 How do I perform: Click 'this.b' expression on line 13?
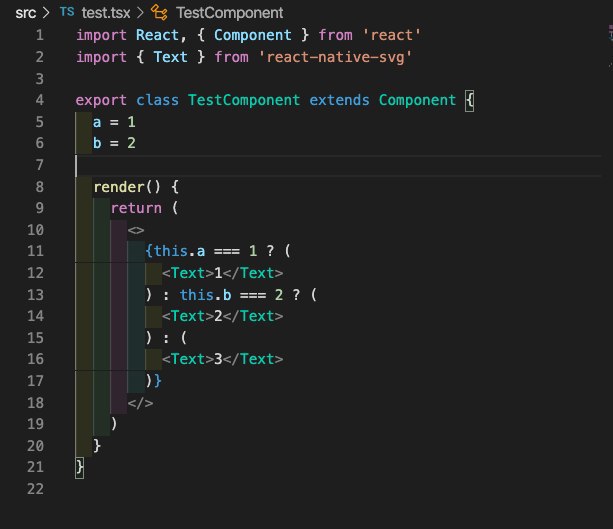pos(206,294)
